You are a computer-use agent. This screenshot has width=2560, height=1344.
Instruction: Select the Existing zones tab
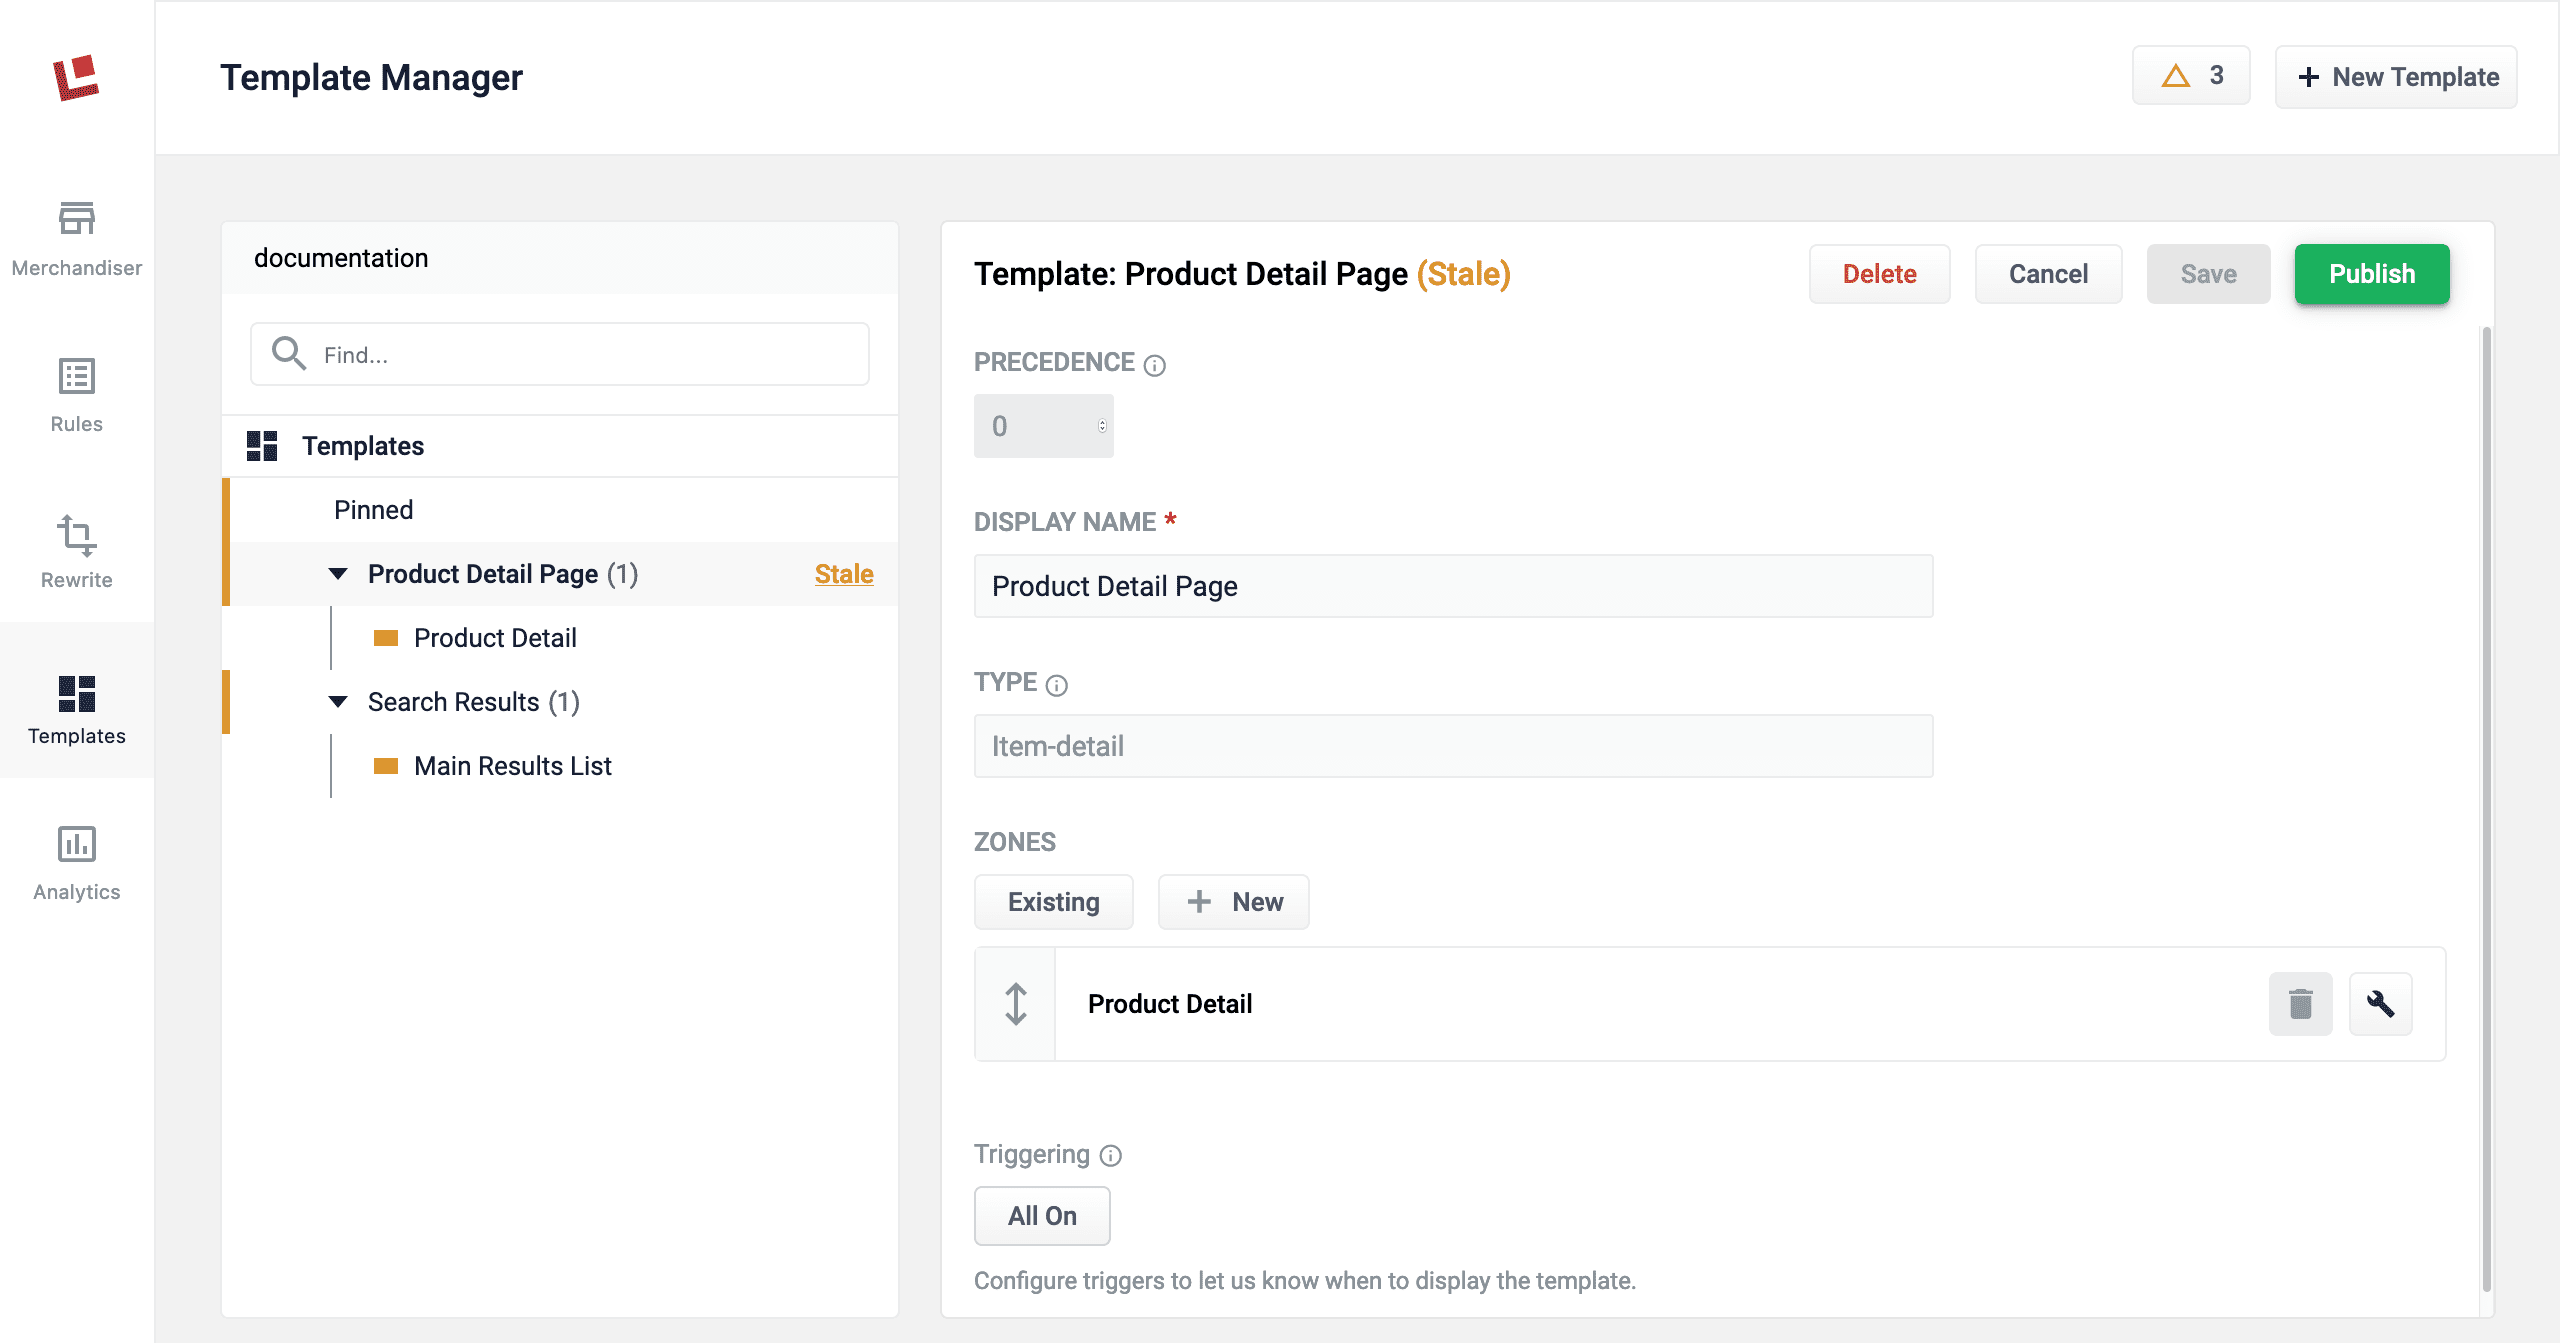point(1053,902)
